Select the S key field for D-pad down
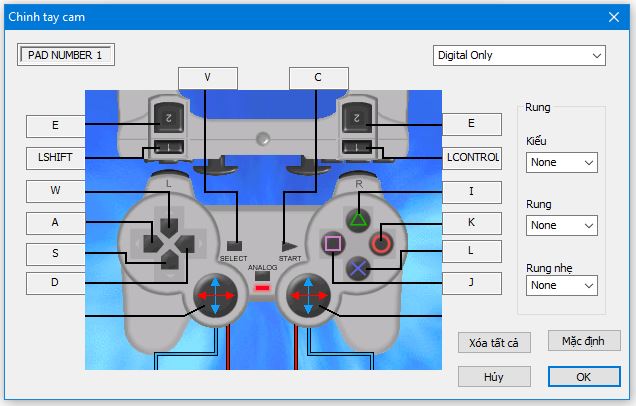This screenshot has height=406, width=636. [56, 254]
